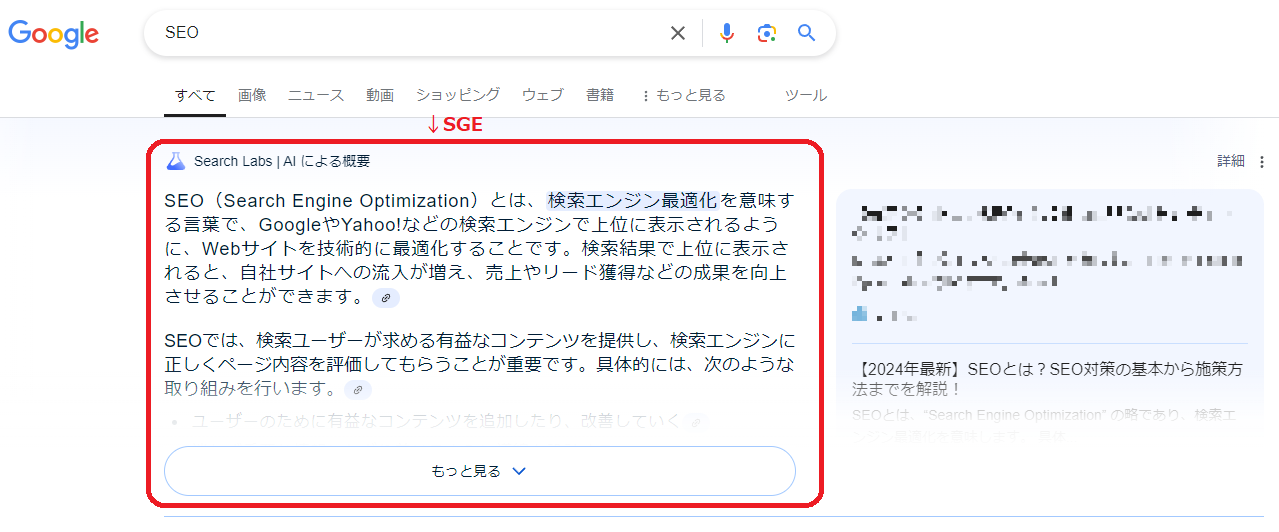Image resolution: width=1279 pixels, height=532 pixels.
Task: Open the ショッピング tab
Action: [458, 96]
